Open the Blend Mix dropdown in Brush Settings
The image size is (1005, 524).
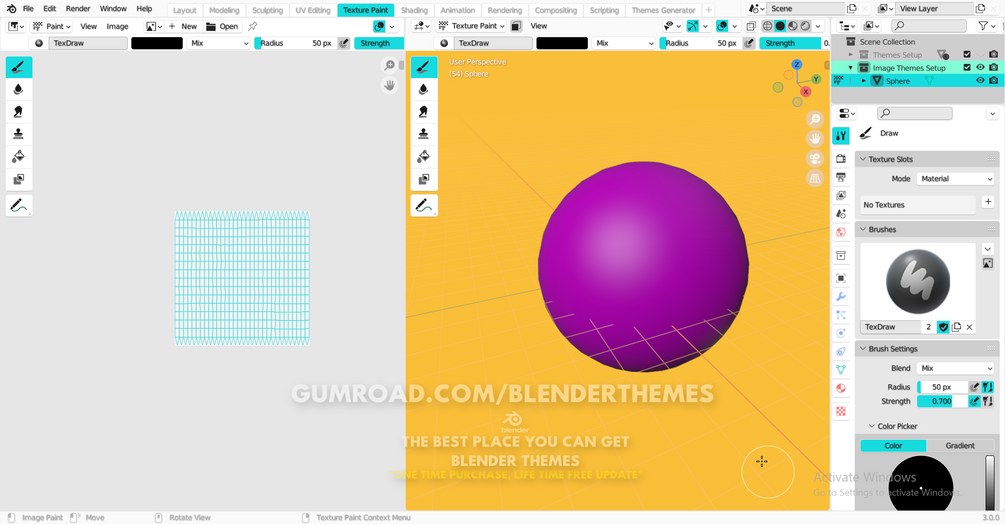[956, 368]
